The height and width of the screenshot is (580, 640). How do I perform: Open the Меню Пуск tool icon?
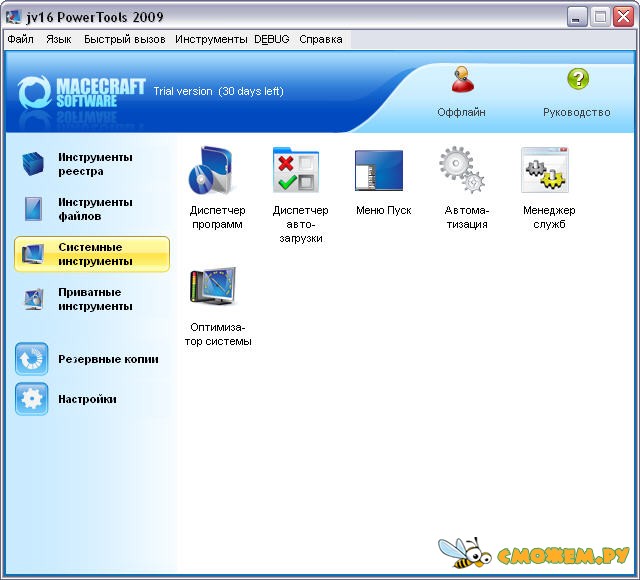click(x=379, y=170)
